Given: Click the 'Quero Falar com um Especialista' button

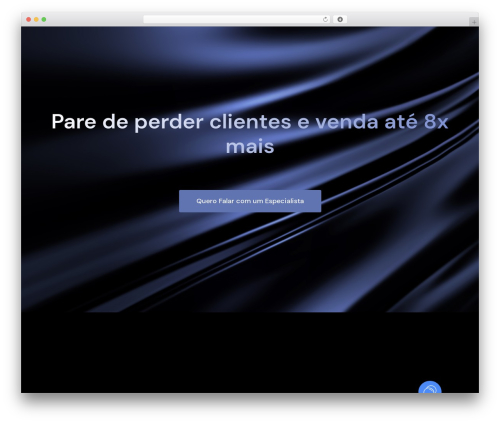Looking at the screenshot, I should [250, 201].
